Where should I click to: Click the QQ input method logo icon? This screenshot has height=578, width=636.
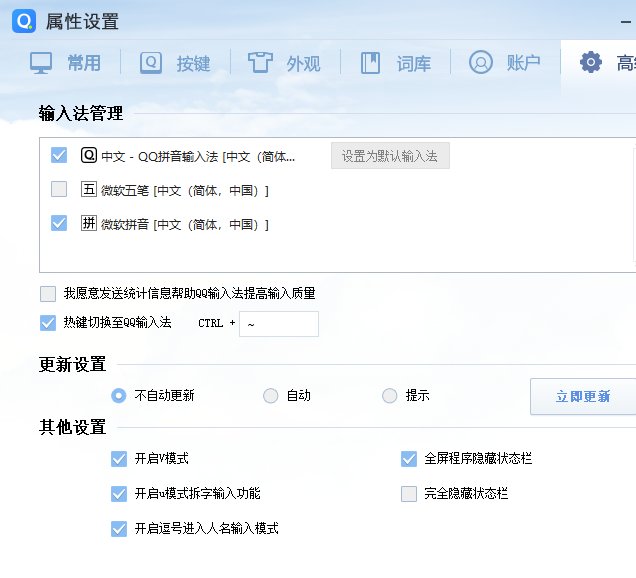[x=24, y=20]
